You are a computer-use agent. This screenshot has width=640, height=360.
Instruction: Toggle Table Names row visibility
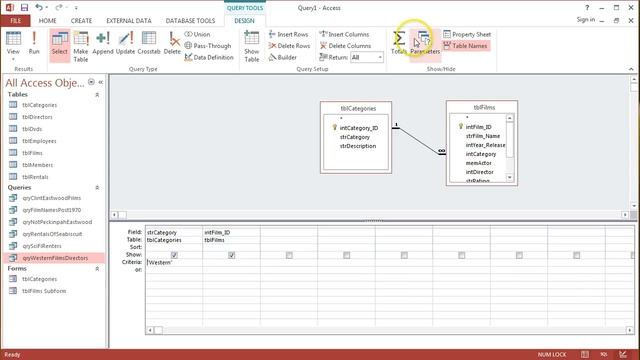[x=466, y=46]
